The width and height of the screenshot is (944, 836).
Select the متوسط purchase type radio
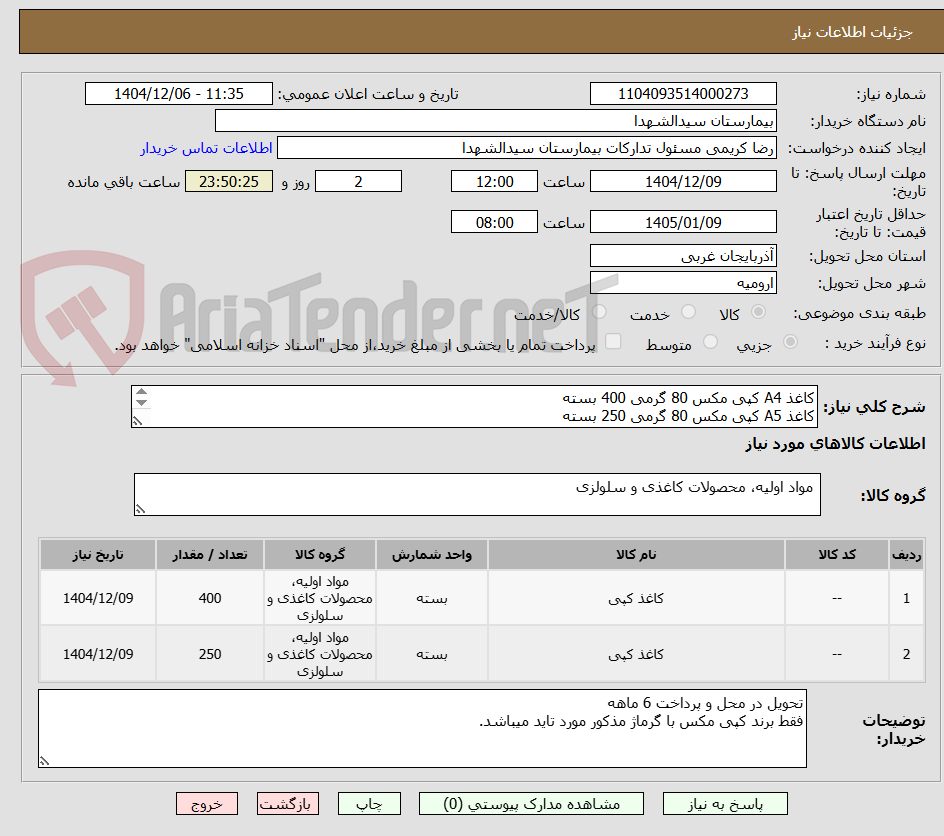[710, 342]
